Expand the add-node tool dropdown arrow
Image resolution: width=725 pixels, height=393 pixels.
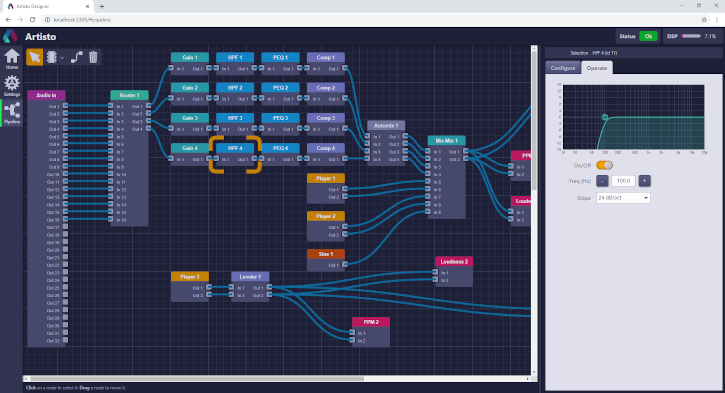click(62, 58)
